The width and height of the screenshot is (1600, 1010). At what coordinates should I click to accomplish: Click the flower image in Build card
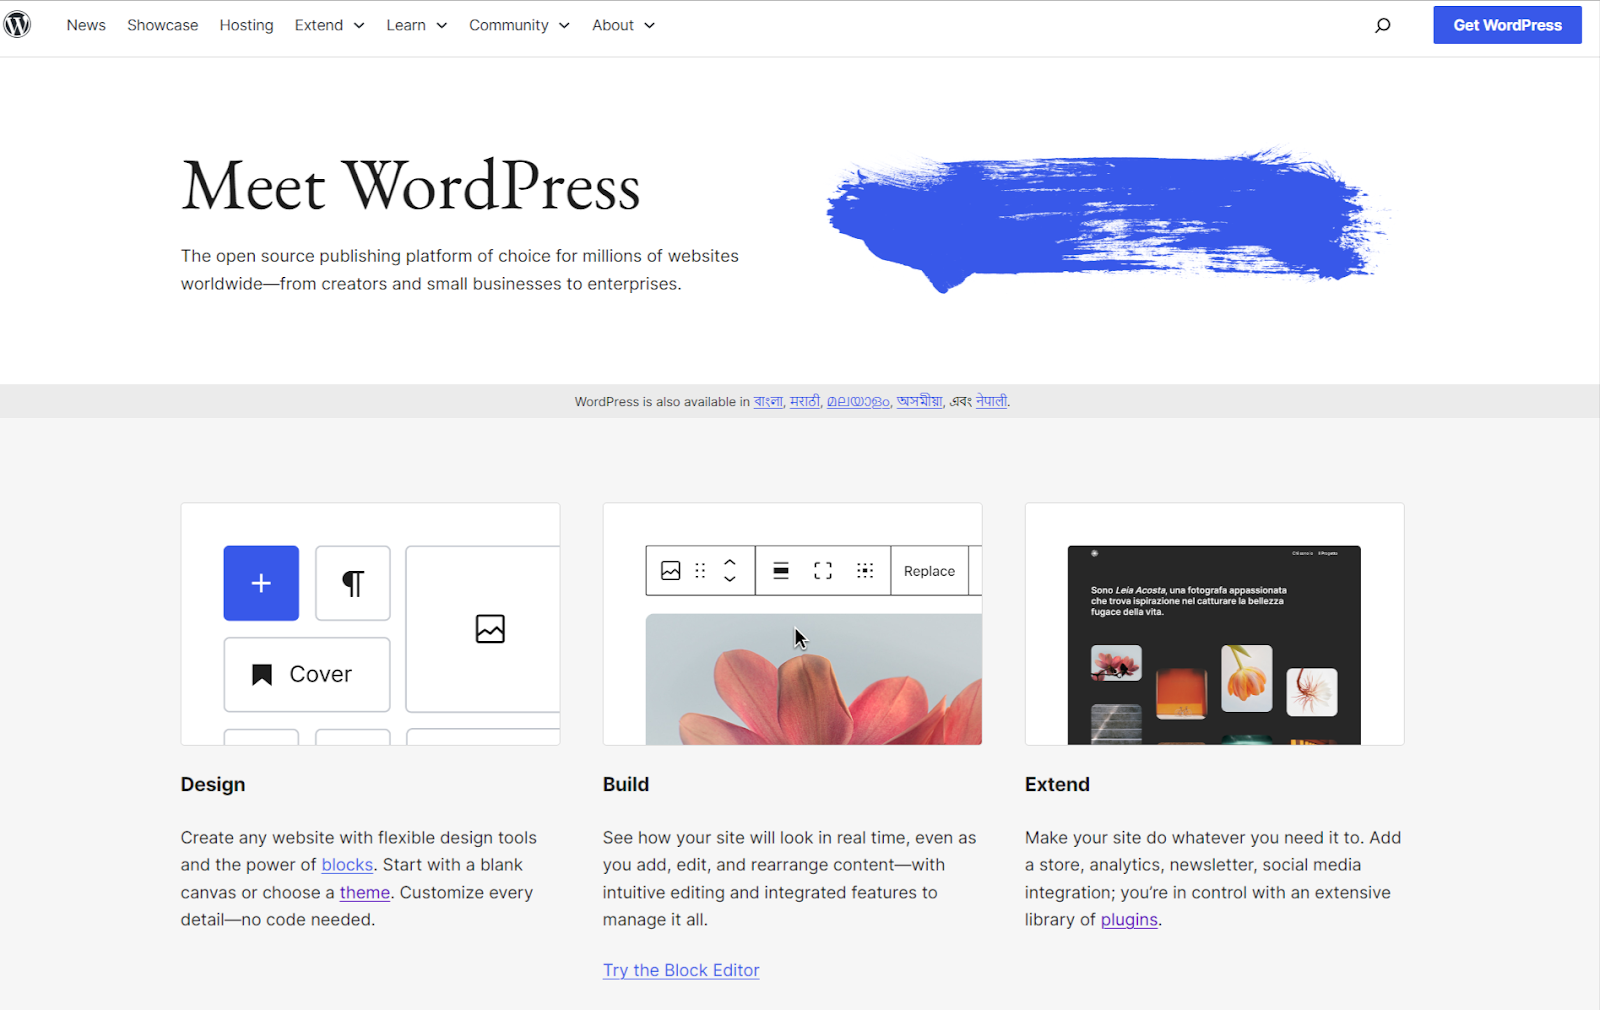814,679
